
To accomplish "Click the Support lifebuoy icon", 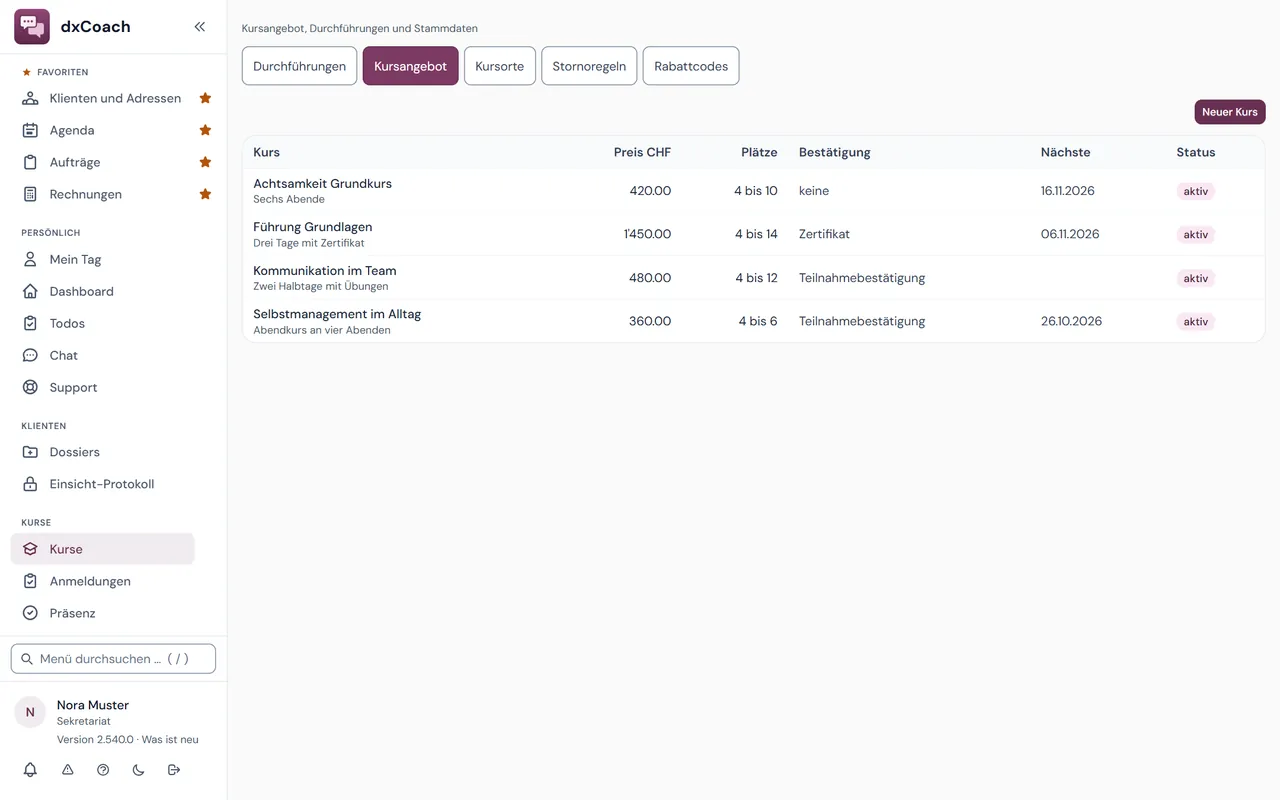I will 30,387.
